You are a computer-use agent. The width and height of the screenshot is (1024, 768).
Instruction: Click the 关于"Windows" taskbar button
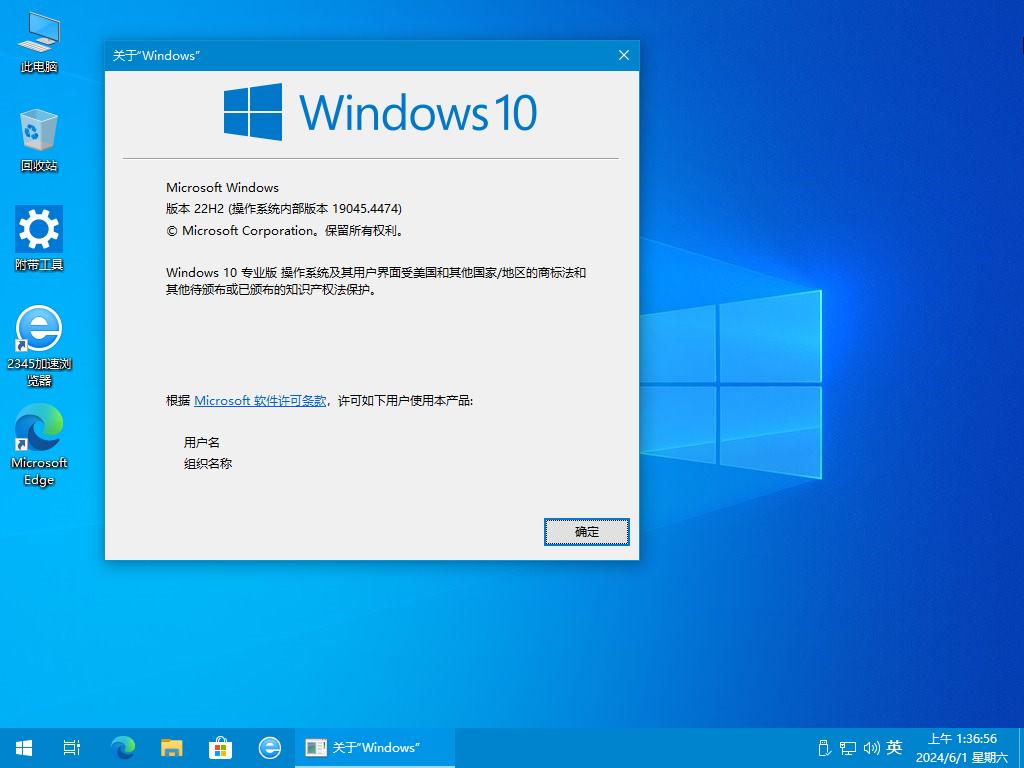375,747
